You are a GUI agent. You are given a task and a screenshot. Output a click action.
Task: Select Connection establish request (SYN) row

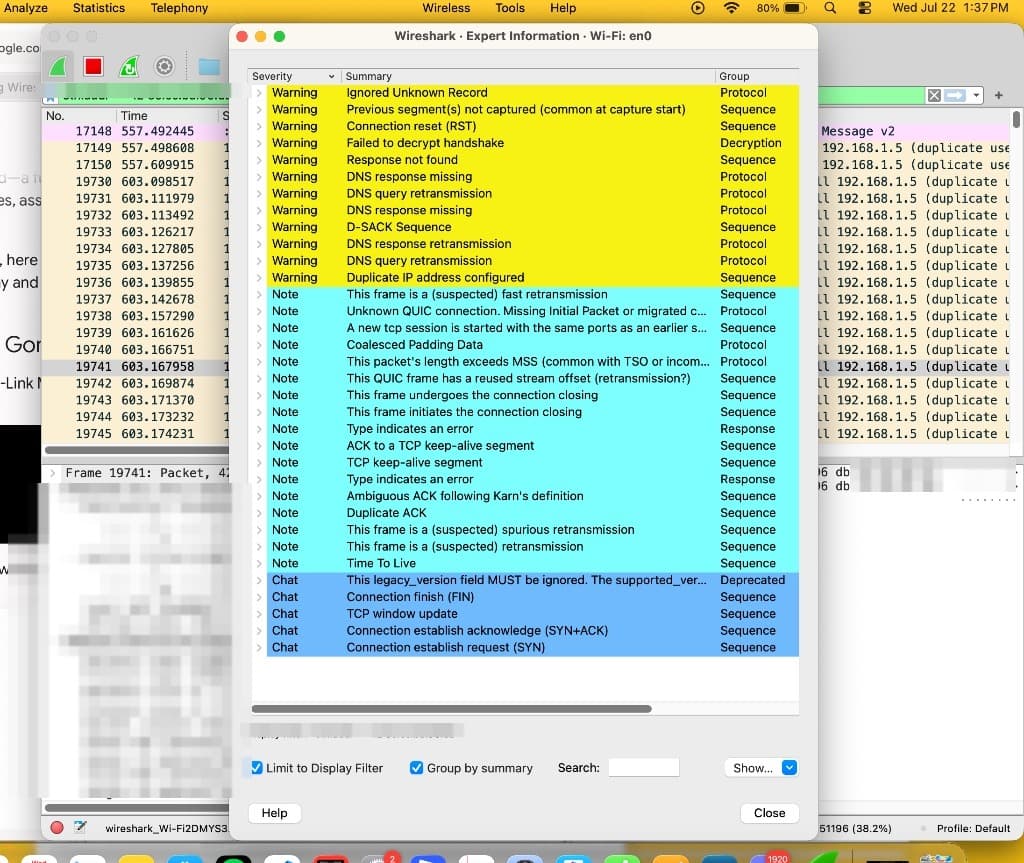(x=532, y=647)
